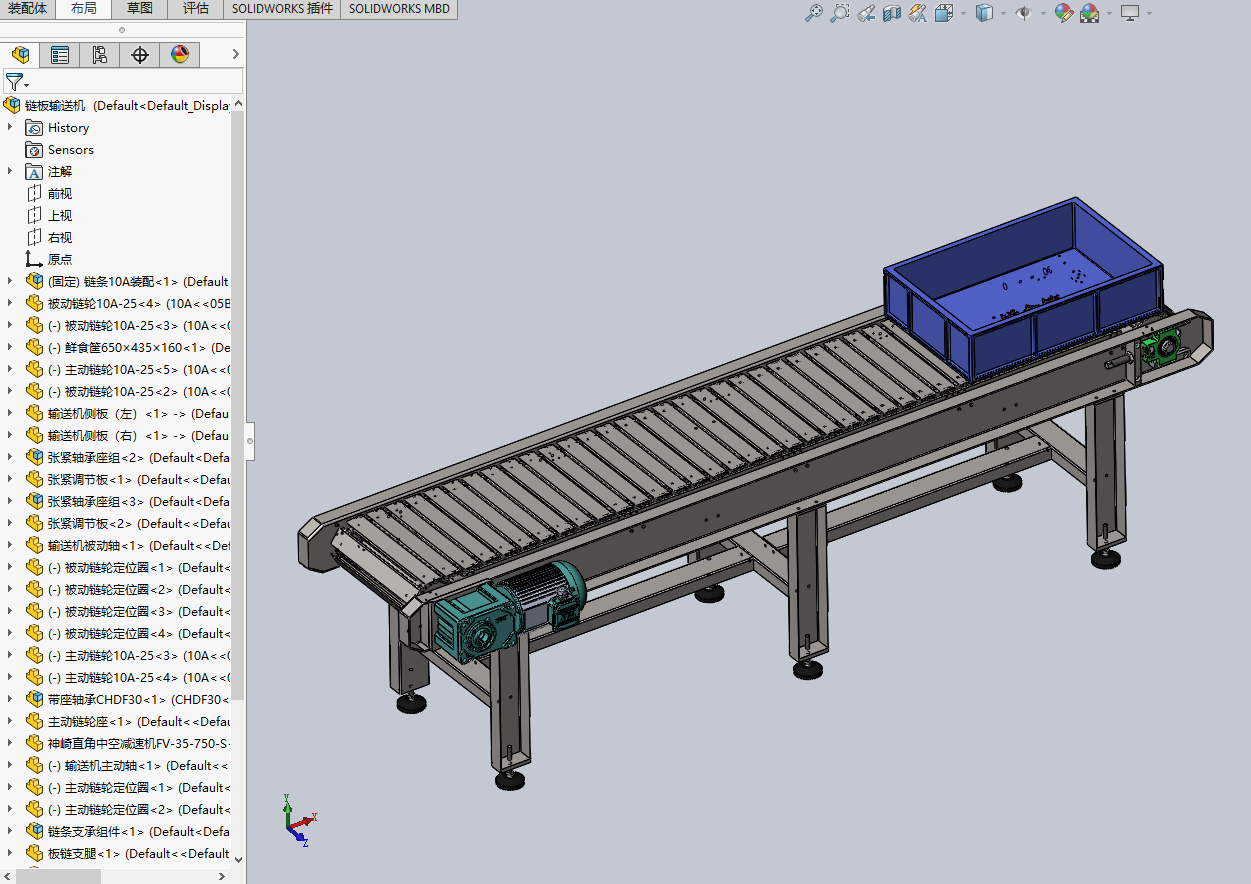Select the 原点 origin item

coord(60,259)
